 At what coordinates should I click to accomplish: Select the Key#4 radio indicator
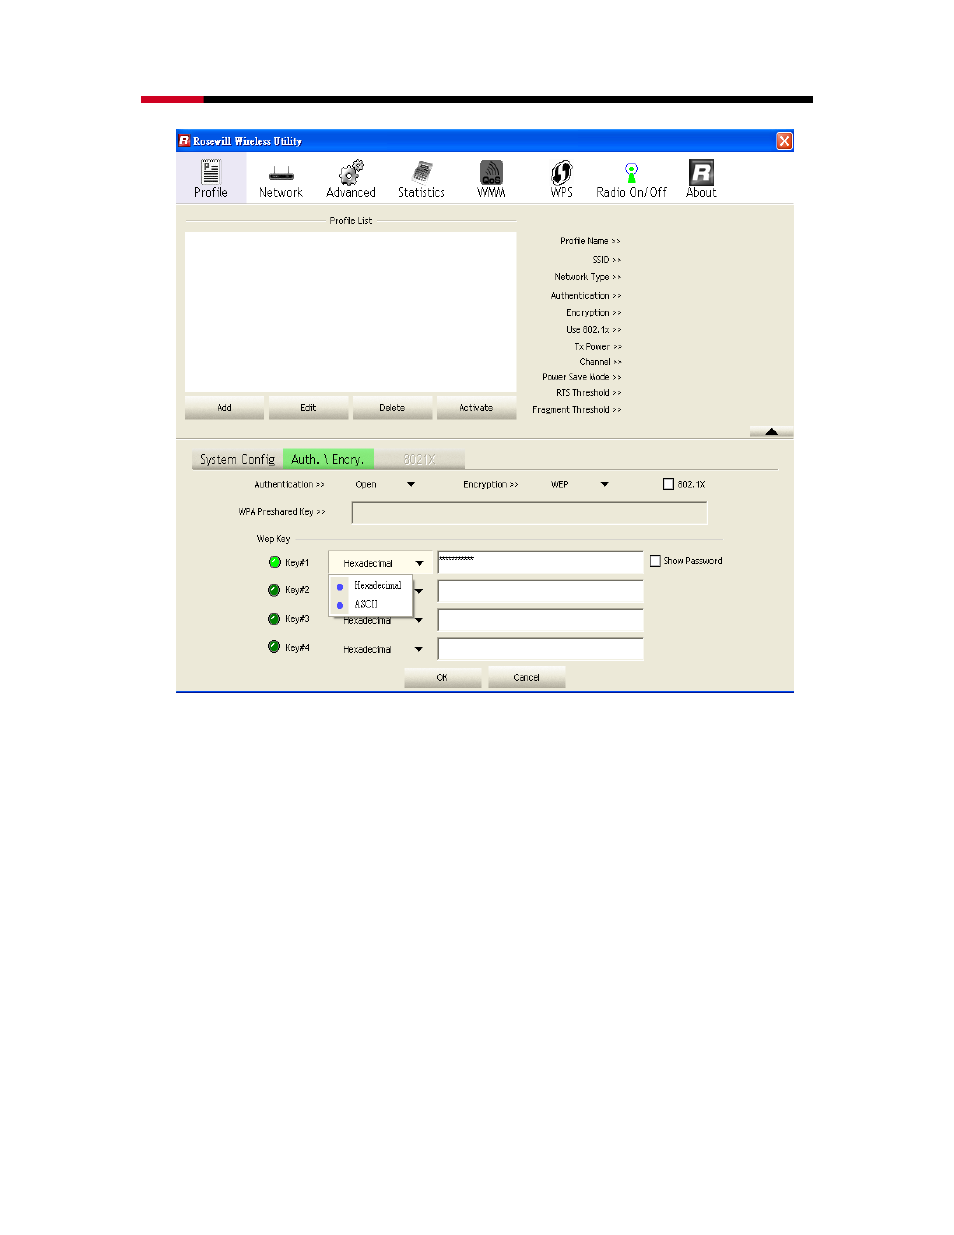point(274,647)
